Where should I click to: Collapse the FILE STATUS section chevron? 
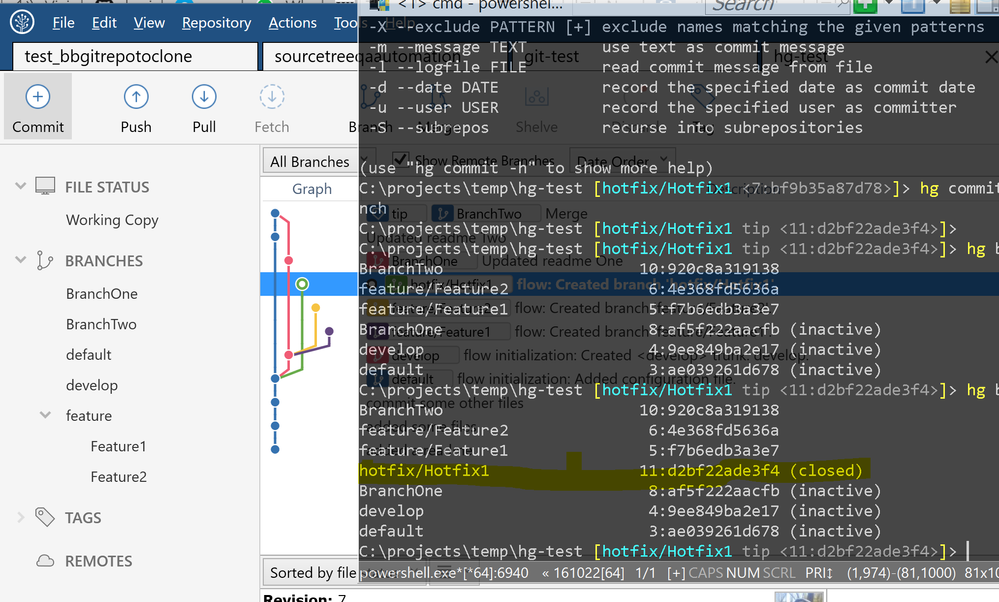tap(20, 186)
